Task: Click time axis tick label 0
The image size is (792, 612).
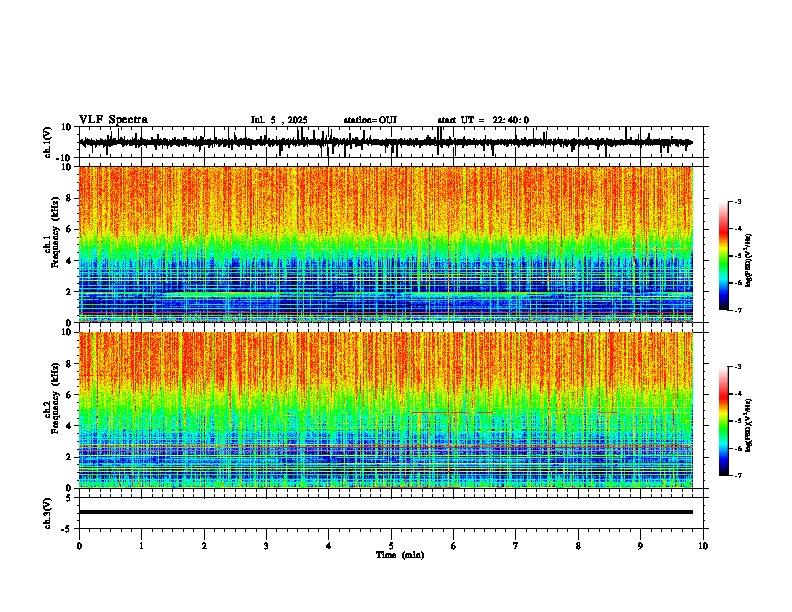Action: (x=79, y=546)
